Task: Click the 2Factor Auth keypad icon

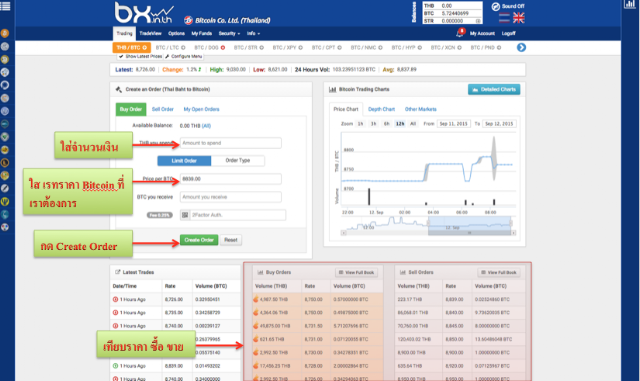Action: point(185,215)
